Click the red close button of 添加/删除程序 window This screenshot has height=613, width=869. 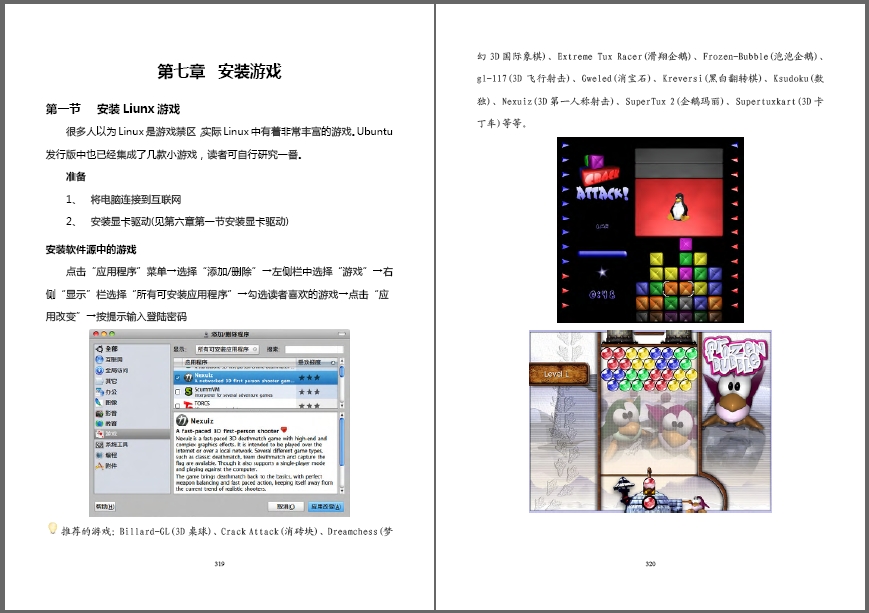[96, 334]
